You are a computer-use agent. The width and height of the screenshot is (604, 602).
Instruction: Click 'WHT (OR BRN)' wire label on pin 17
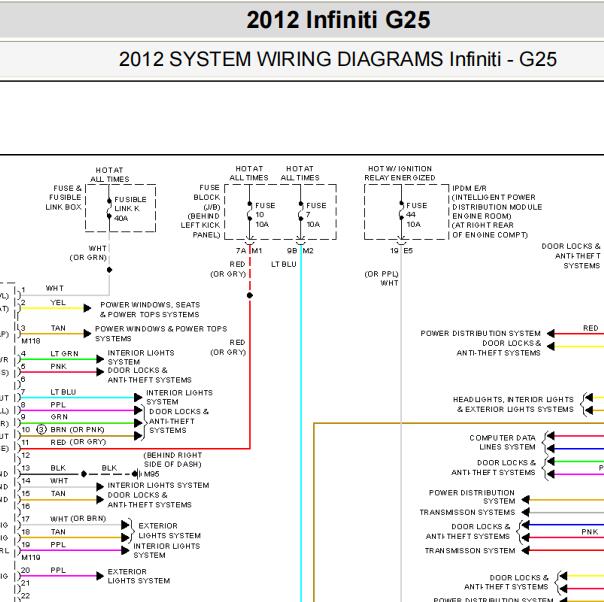click(x=78, y=519)
